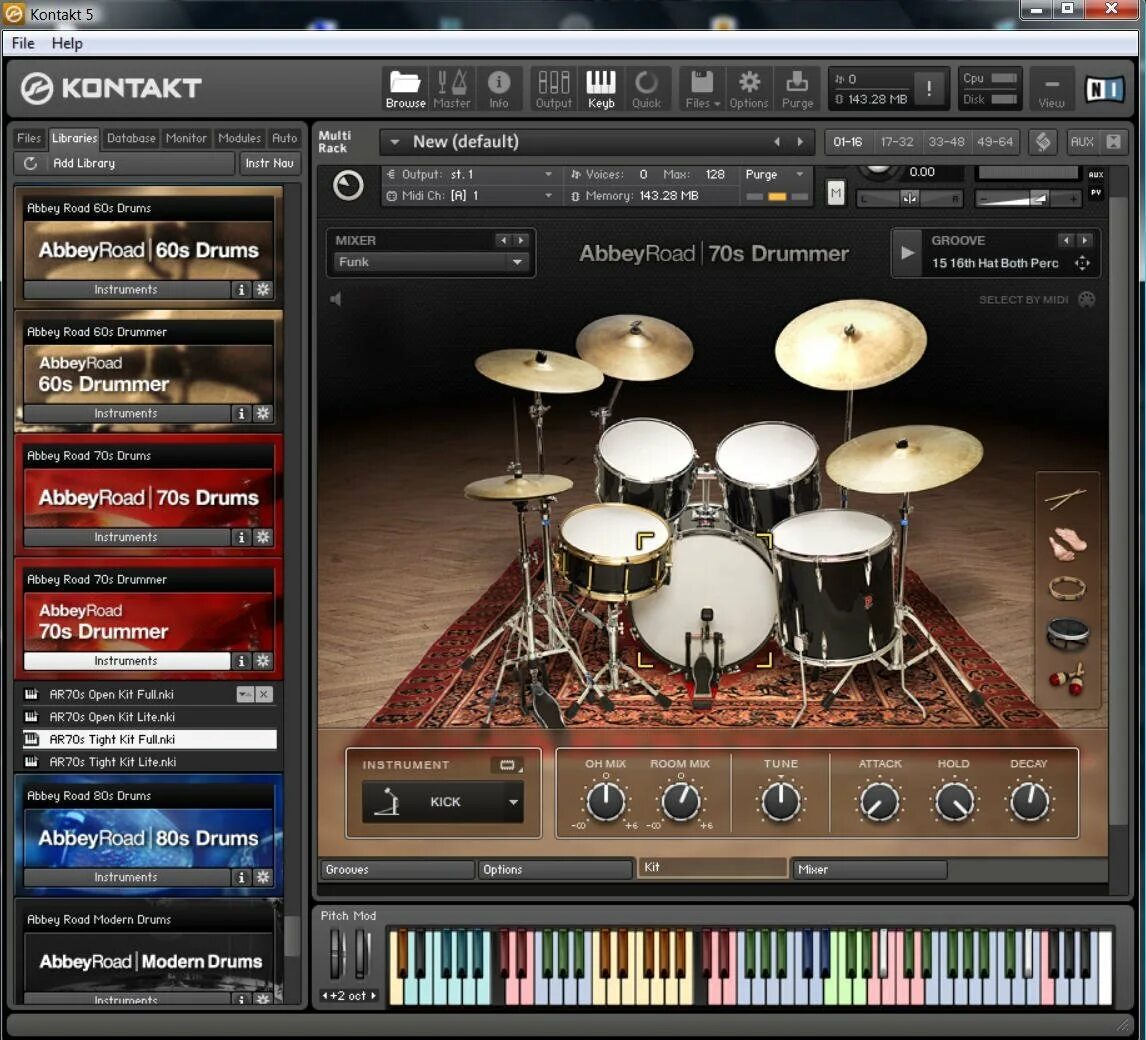Viewport: 1146px width, 1040px height.
Task: Minimize rack with View button
Action: point(1051,89)
